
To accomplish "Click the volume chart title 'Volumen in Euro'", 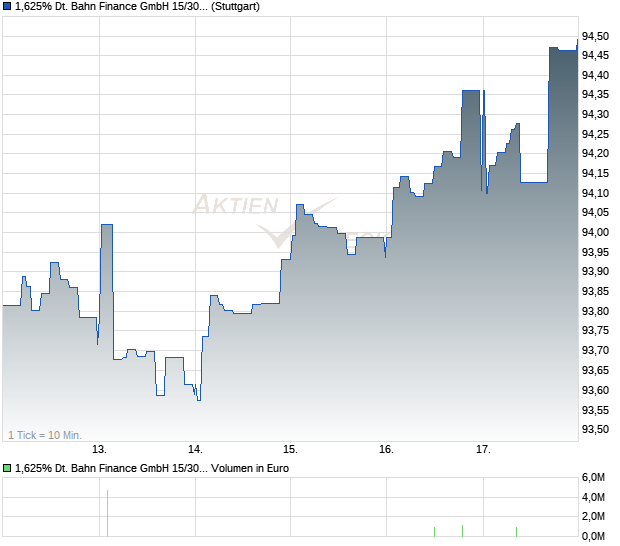I will click(250, 469).
